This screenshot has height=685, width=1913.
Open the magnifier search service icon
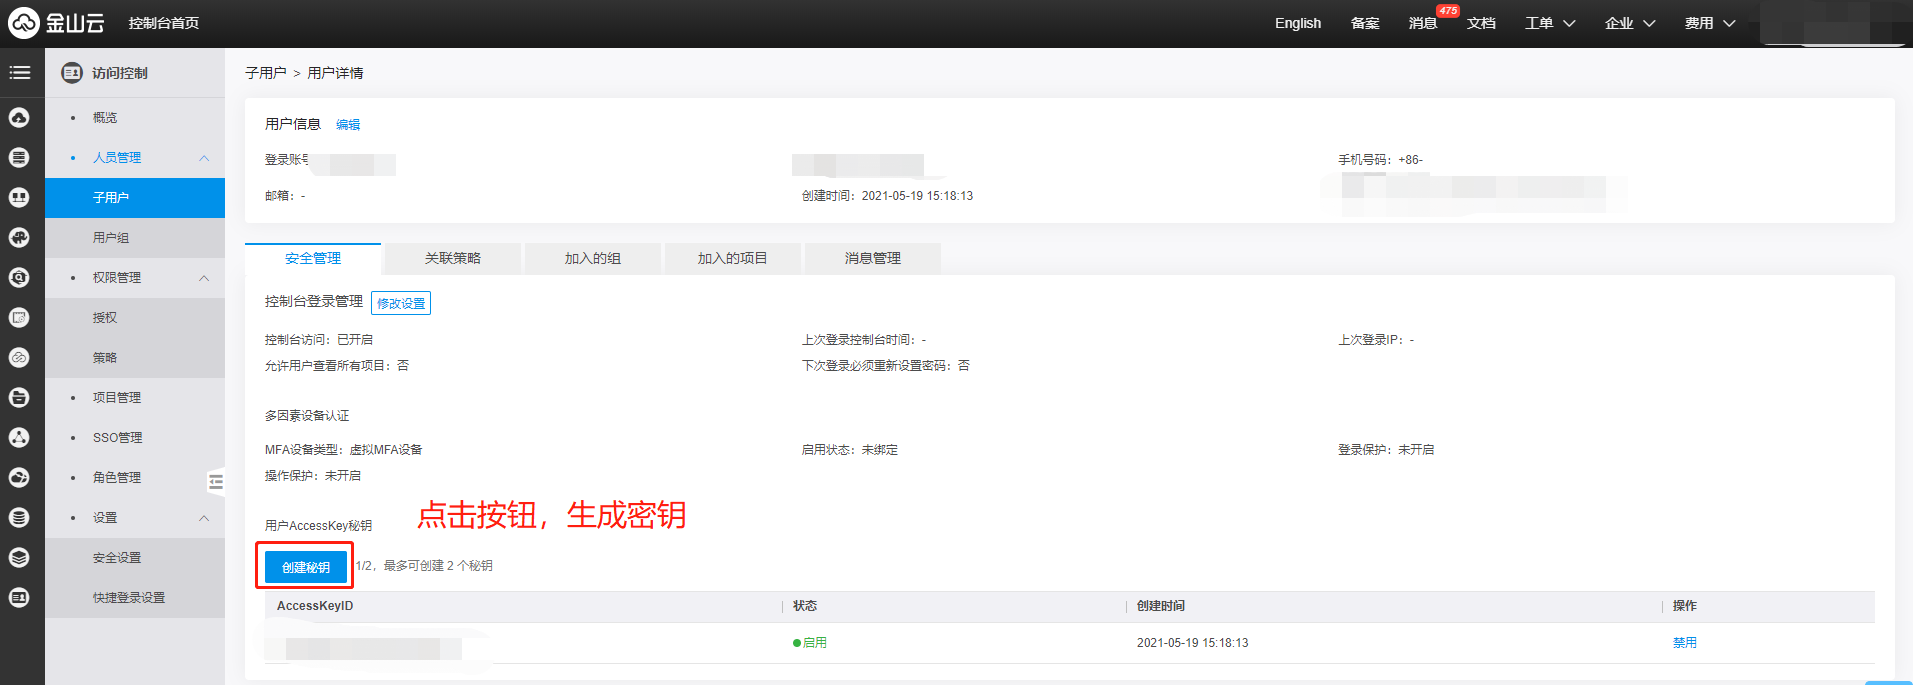click(19, 278)
